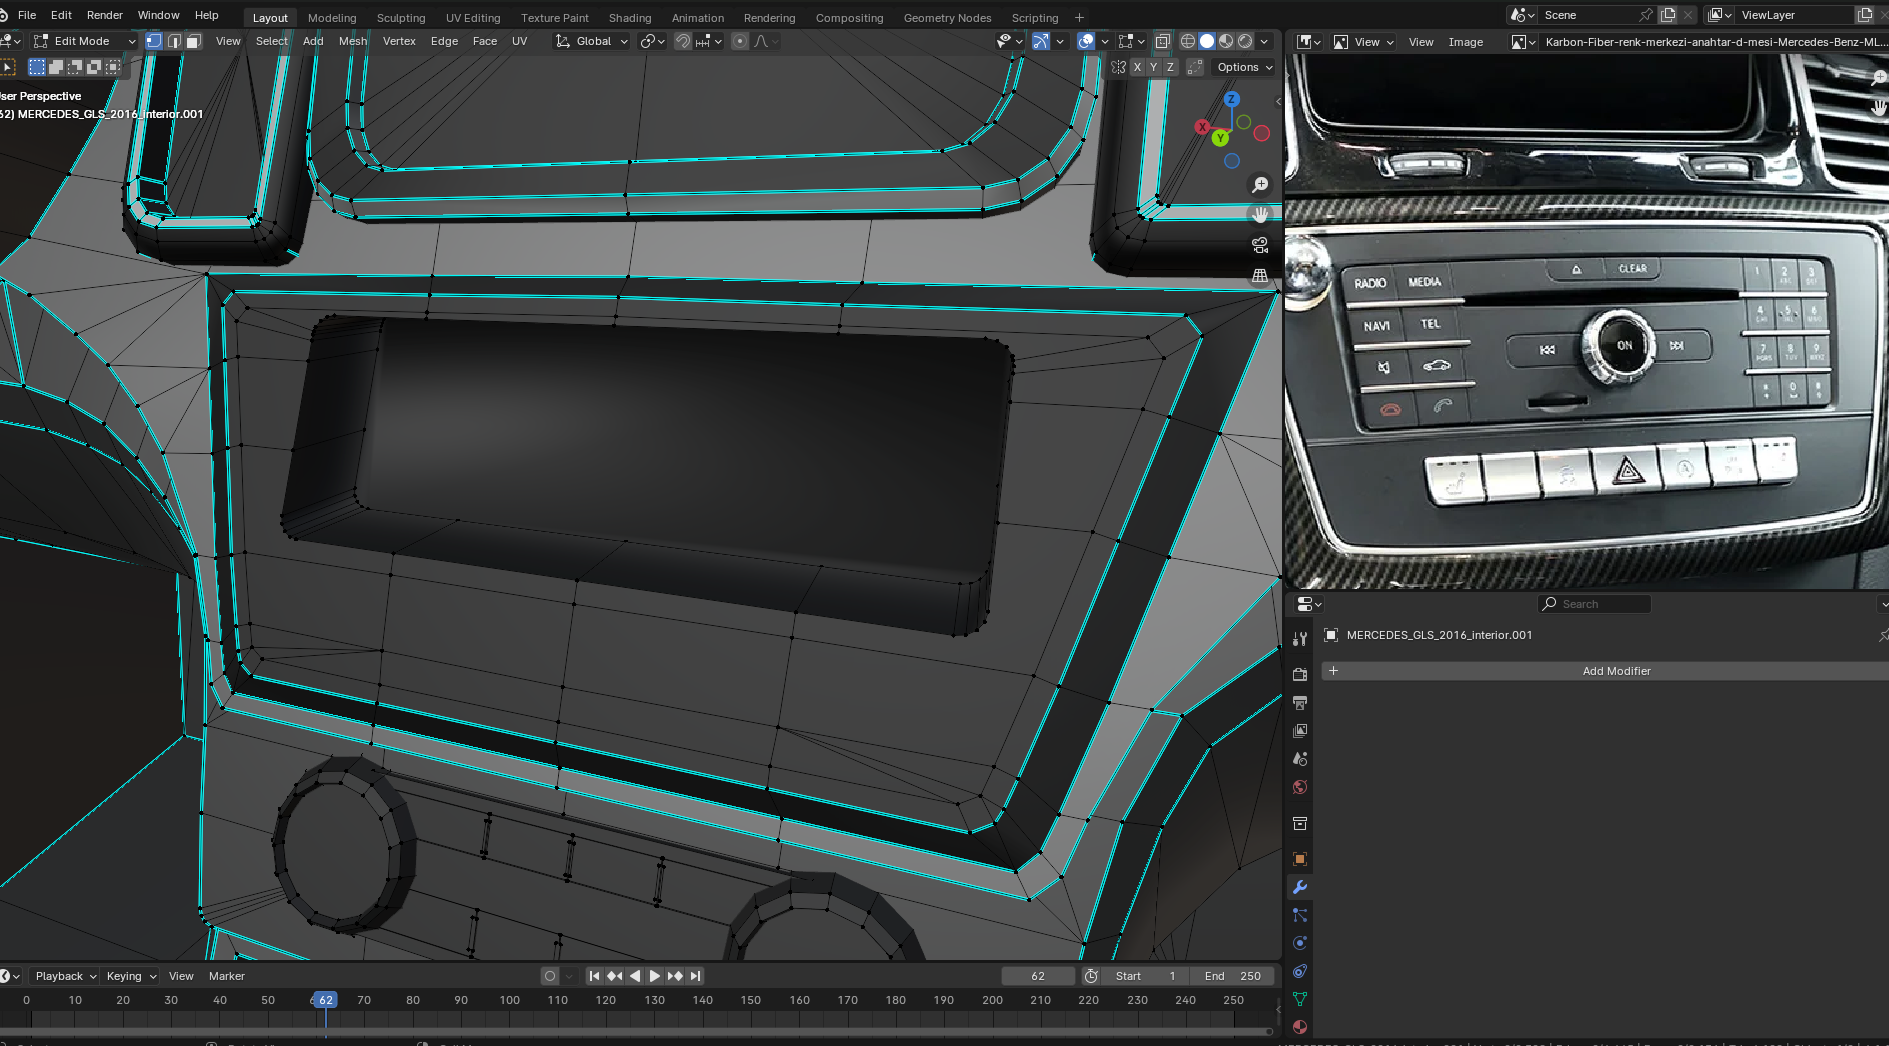
Task: Open the World properties tab icon
Action: [1300, 787]
